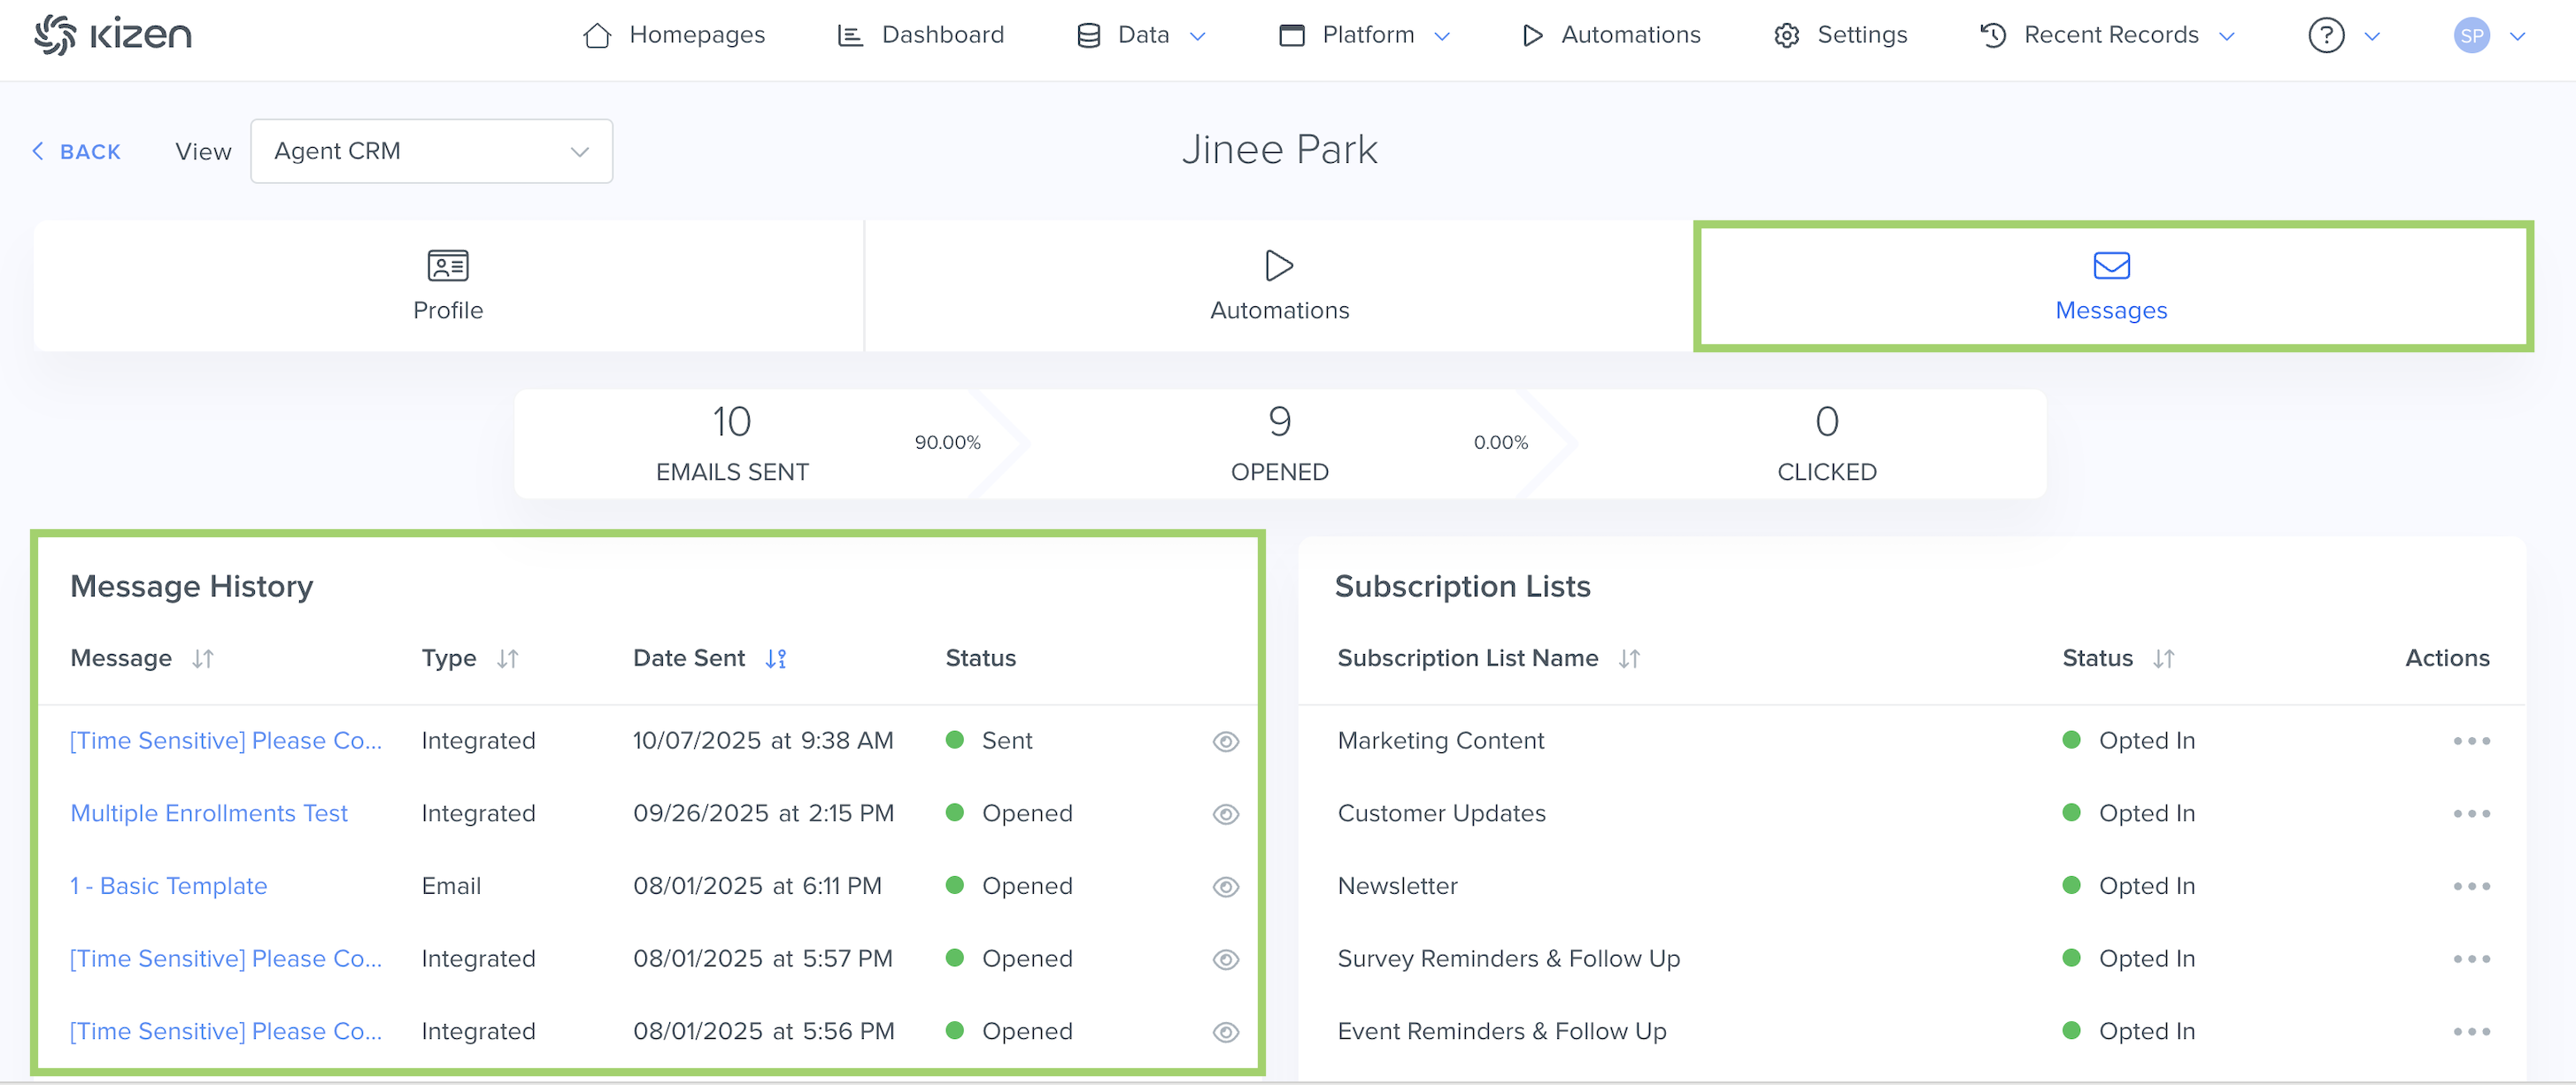Switch to the Profile tab
Image resolution: width=2576 pixels, height=1085 pixels.
448,286
